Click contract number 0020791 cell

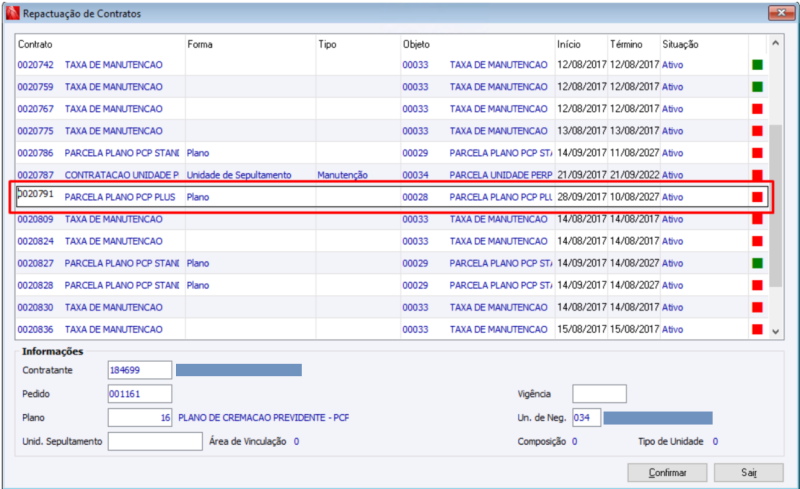pos(36,194)
